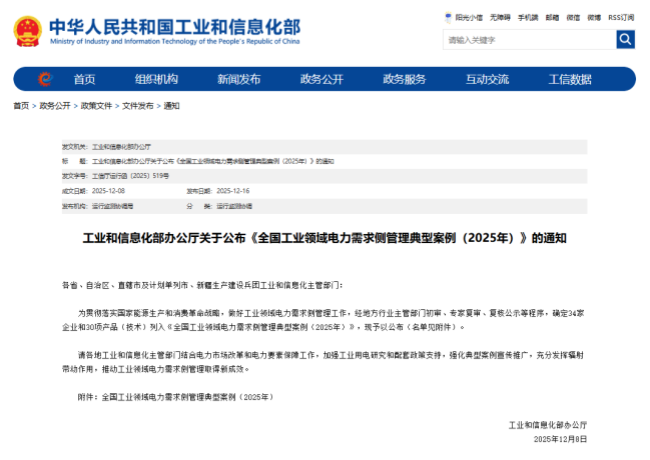Image resolution: width=650 pixels, height=460 pixels.
Task: Click the 无障碍 accessibility link
Action: tap(500, 17)
